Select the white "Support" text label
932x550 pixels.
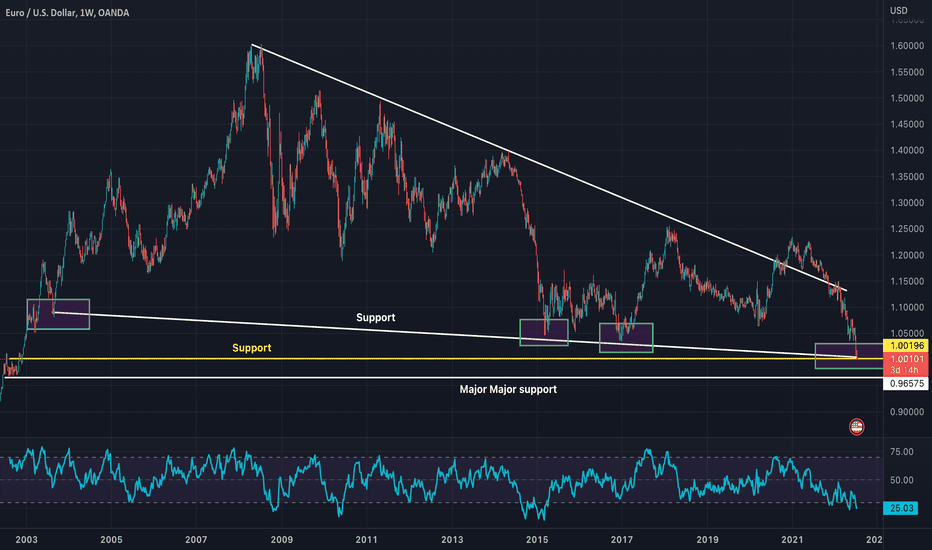point(376,318)
